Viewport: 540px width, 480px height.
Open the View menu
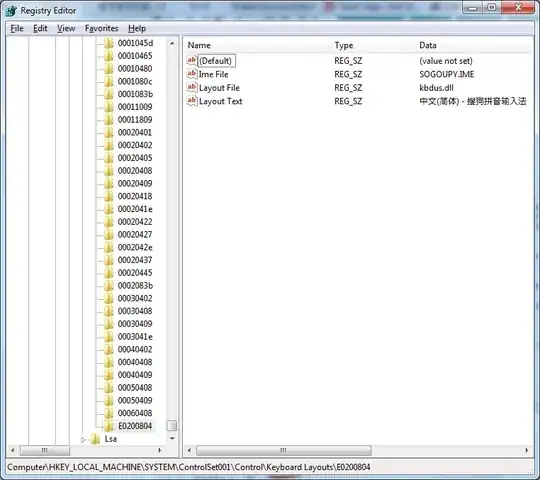(66, 28)
